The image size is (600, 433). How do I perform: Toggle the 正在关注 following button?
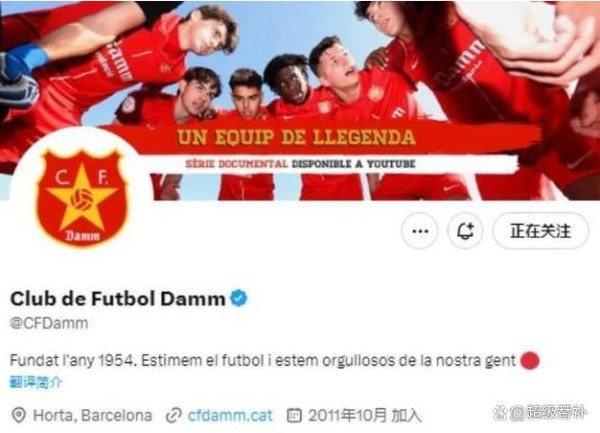[x=540, y=231]
